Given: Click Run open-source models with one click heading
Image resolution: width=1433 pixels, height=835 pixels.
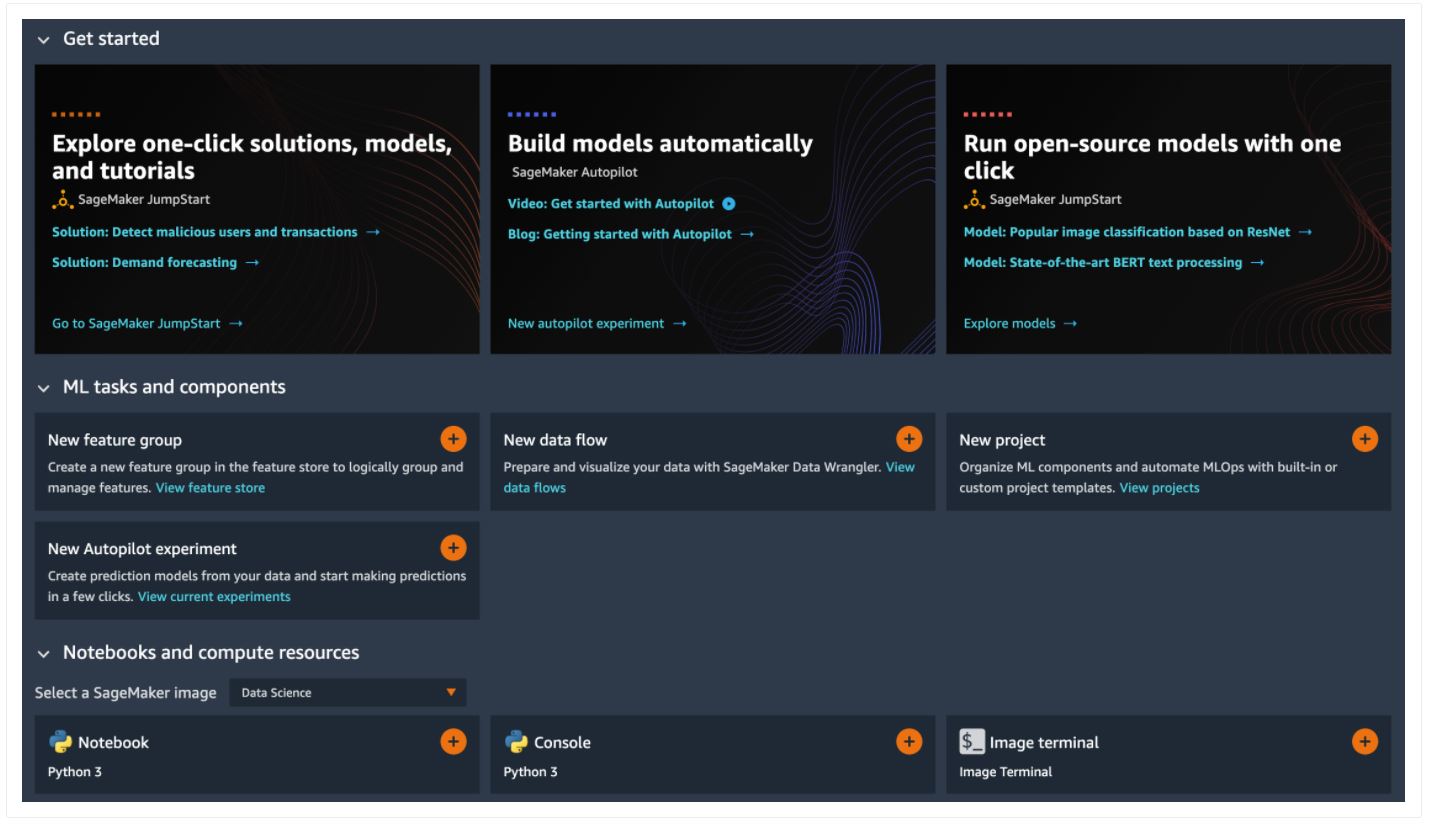Looking at the screenshot, I should [x=1152, y=157].
